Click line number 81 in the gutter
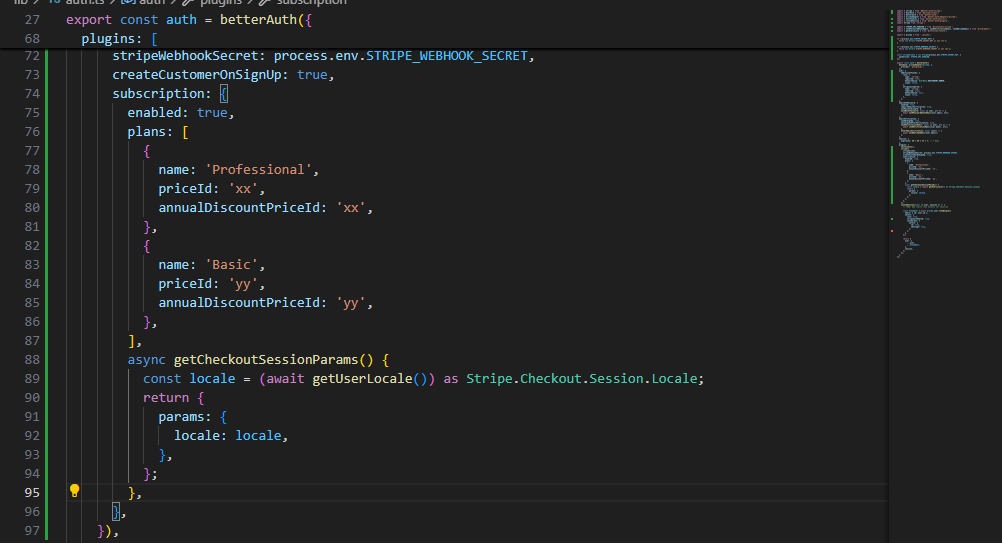The width and height of the screenshot is (1002, 543). (x=32, y=227)
